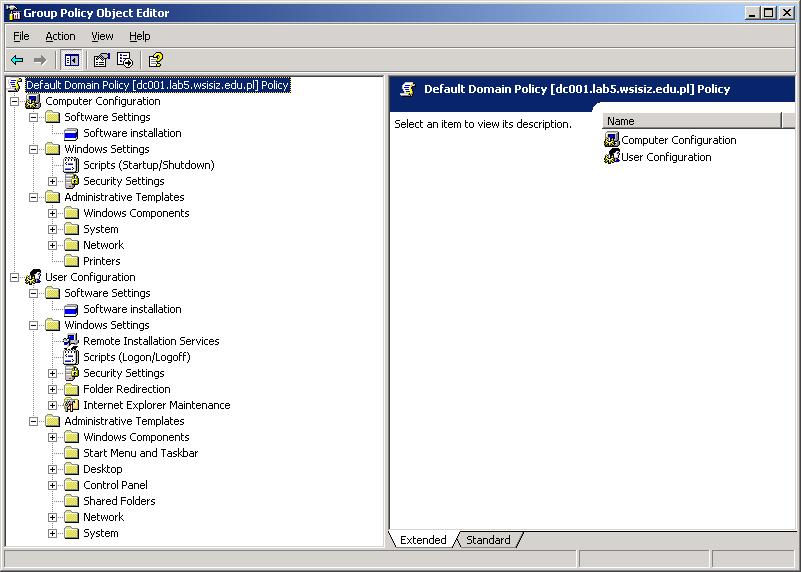The width and height of the screenshot is (801, 572).
Task: Open the View menu
Action: pos(102,36)
